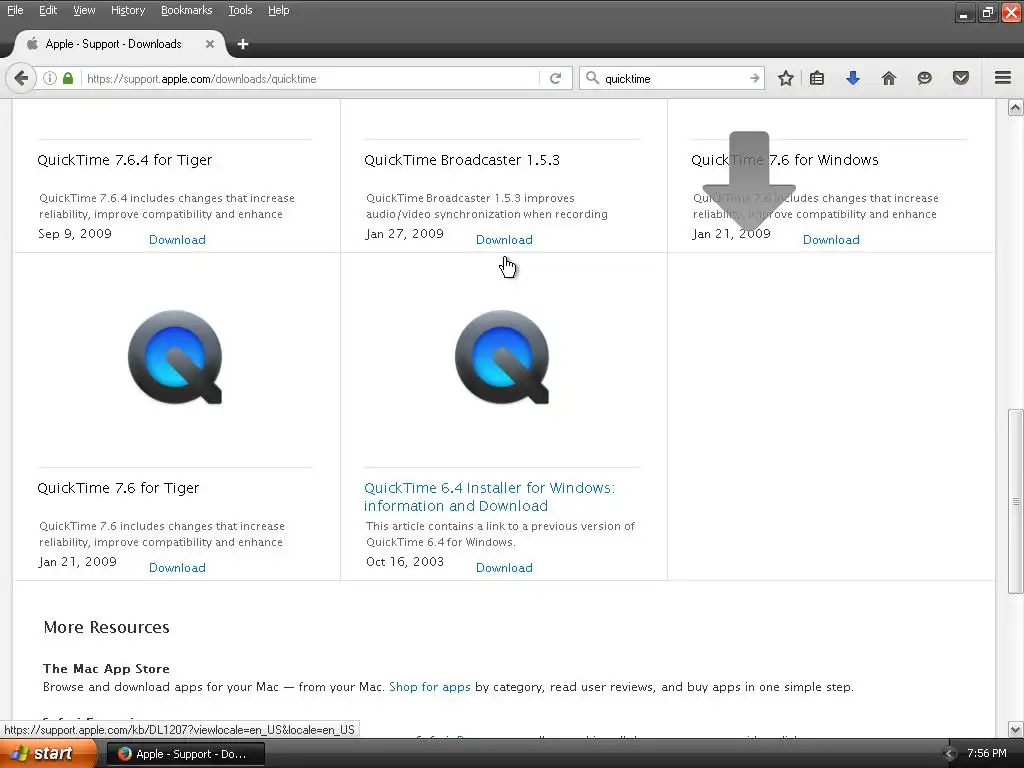
Task: Click the search magnifier icon
Action: 592,78
